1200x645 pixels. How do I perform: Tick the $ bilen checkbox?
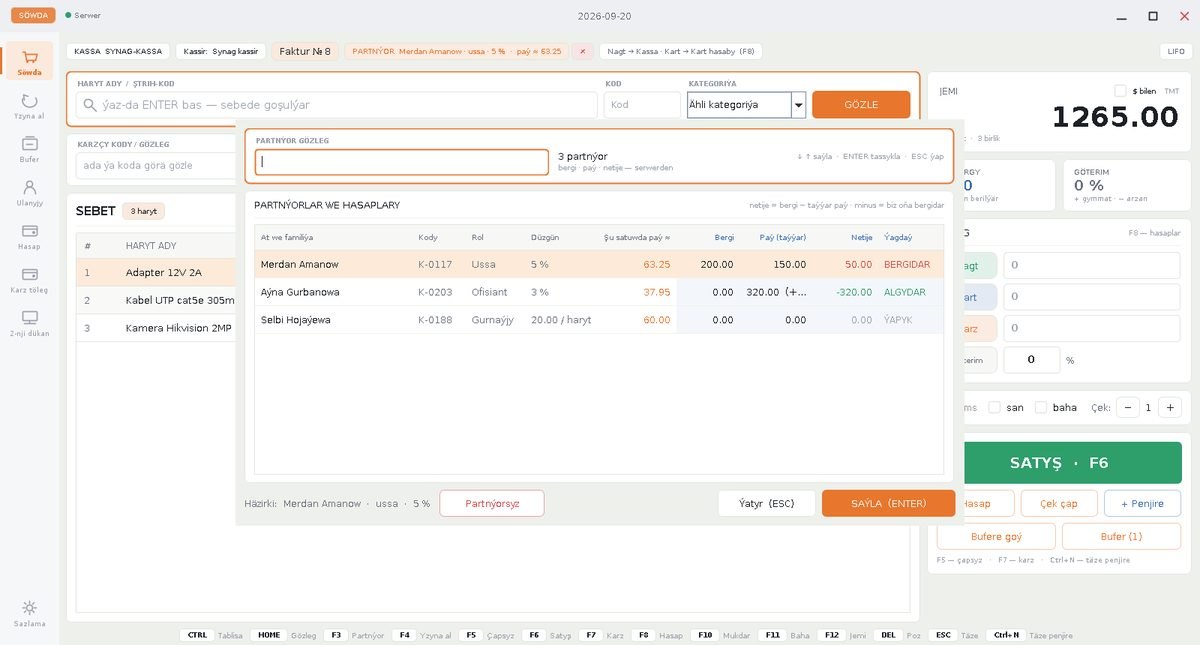click(1120, 91)
